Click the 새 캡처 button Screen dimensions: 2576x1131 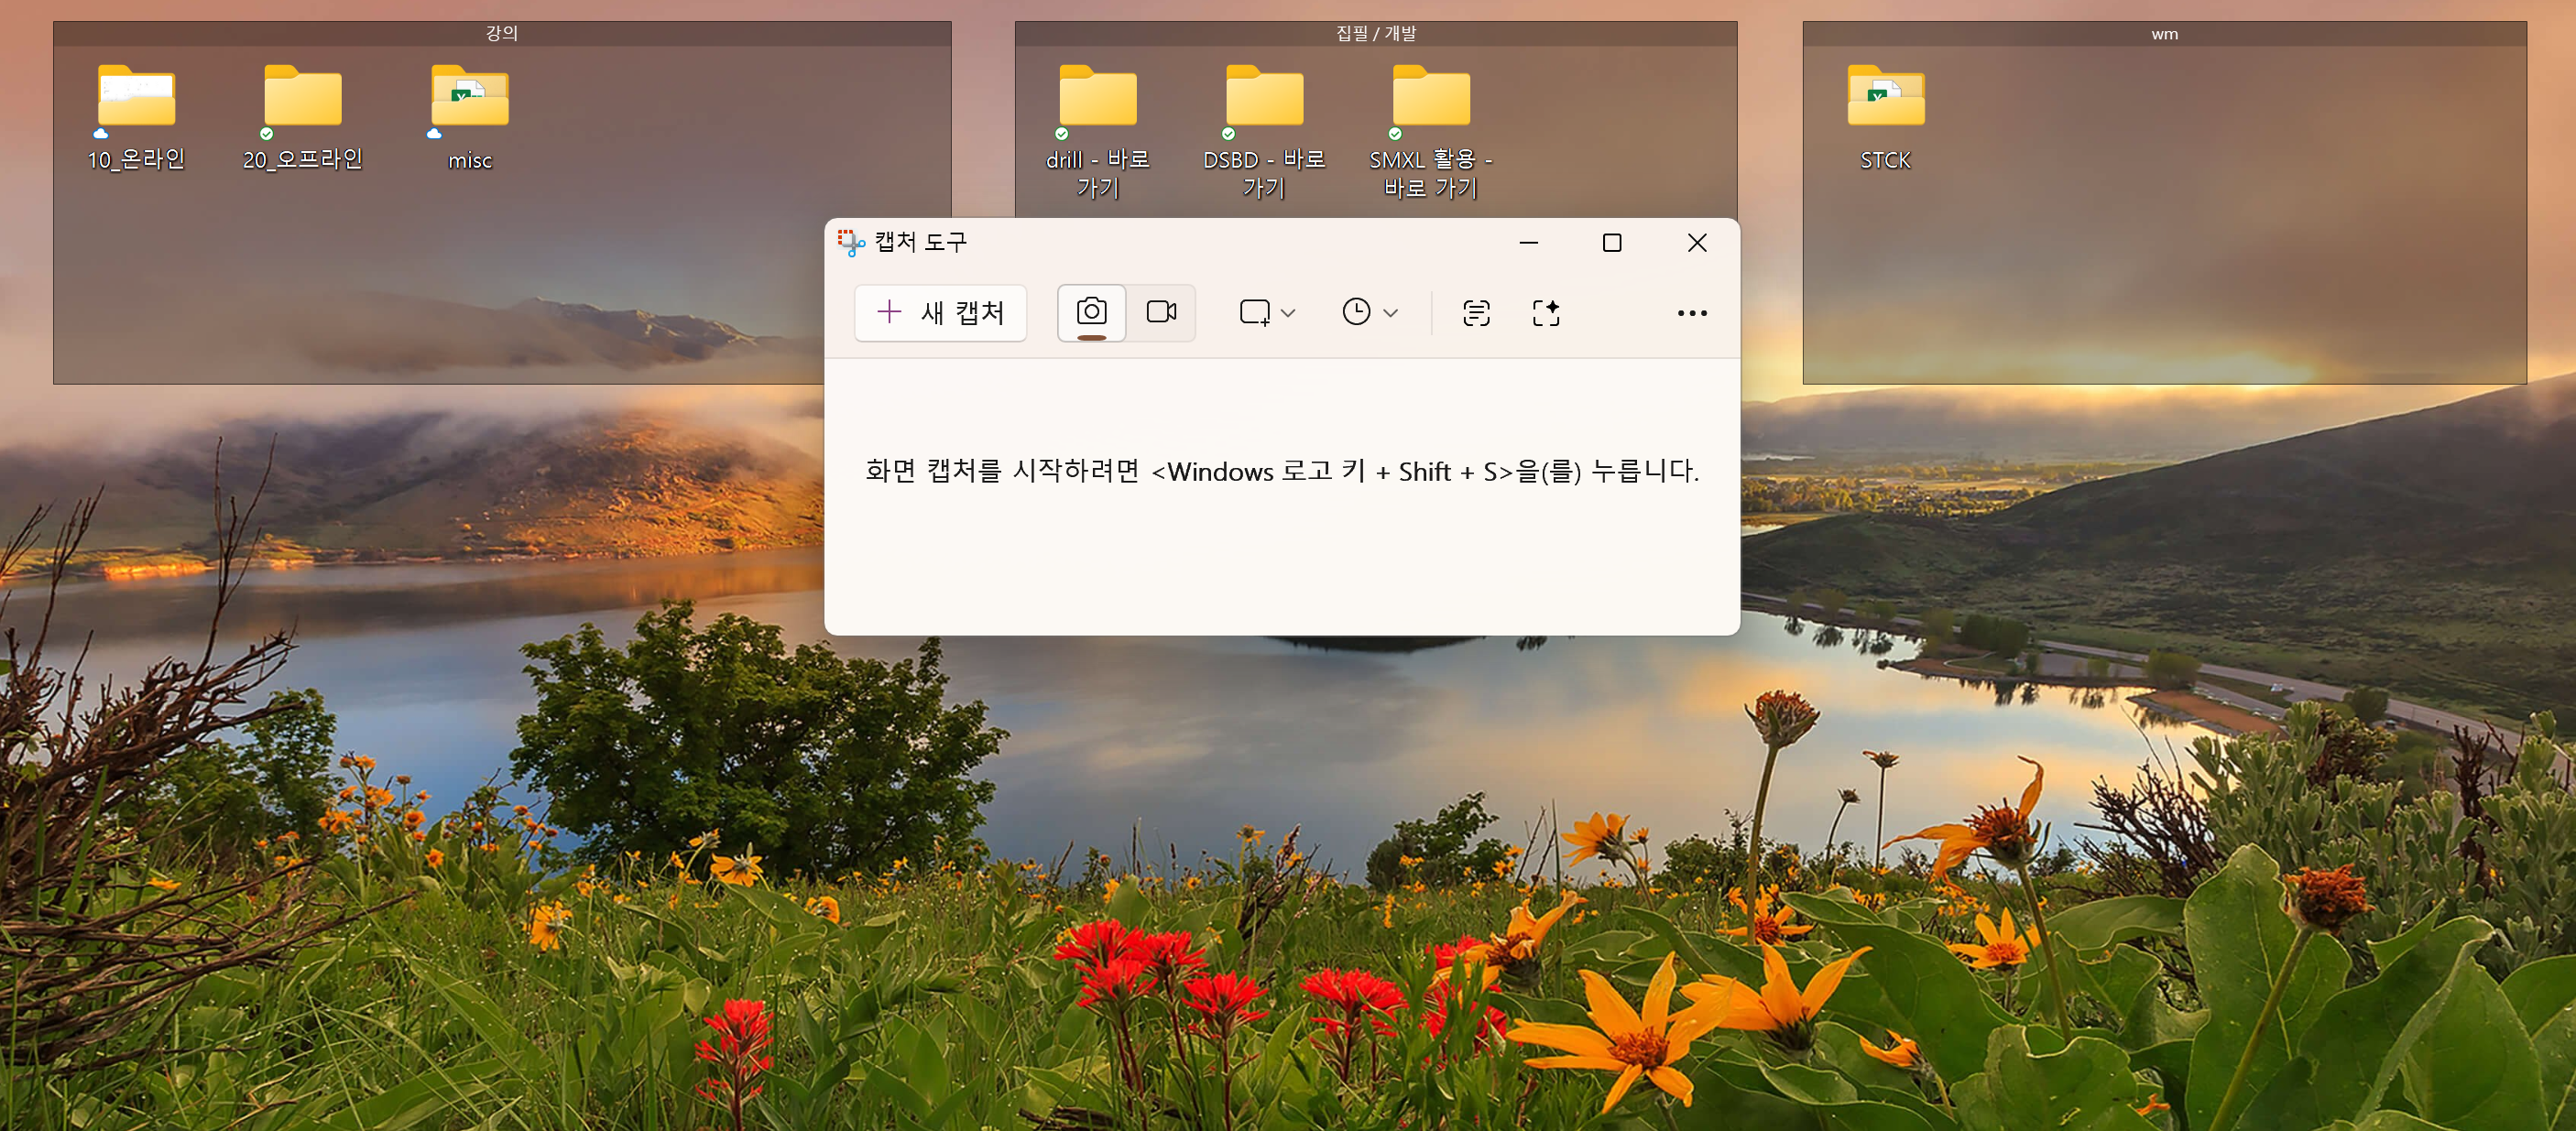[940, 313]
